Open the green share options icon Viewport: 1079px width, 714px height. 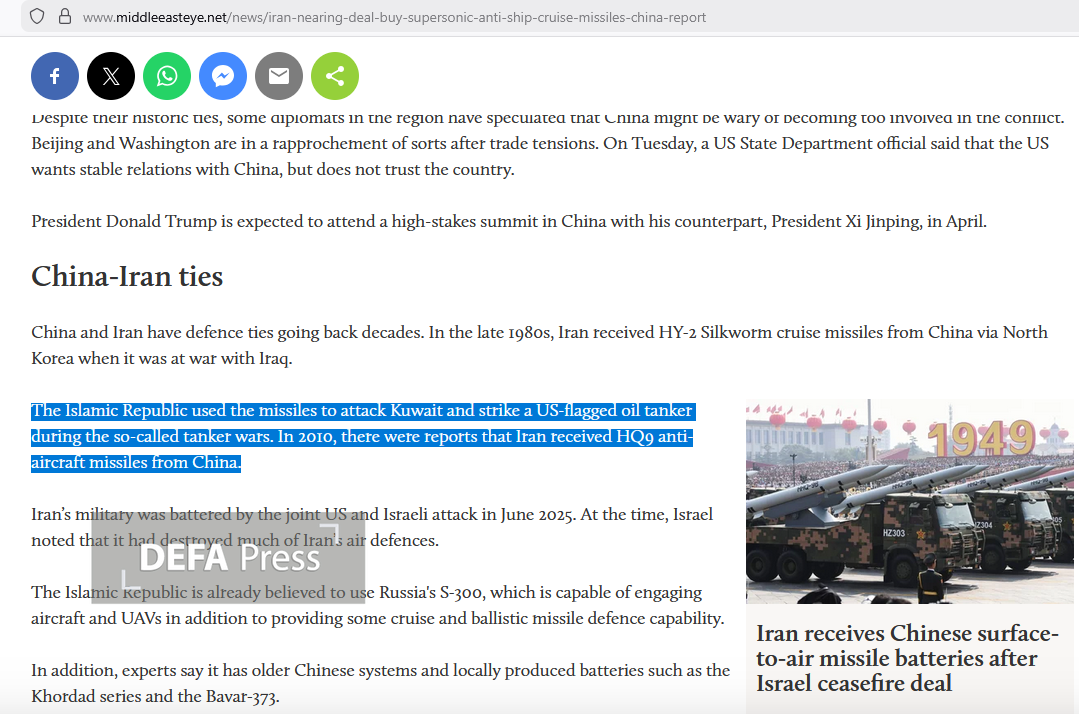click(x=335, y=76)
